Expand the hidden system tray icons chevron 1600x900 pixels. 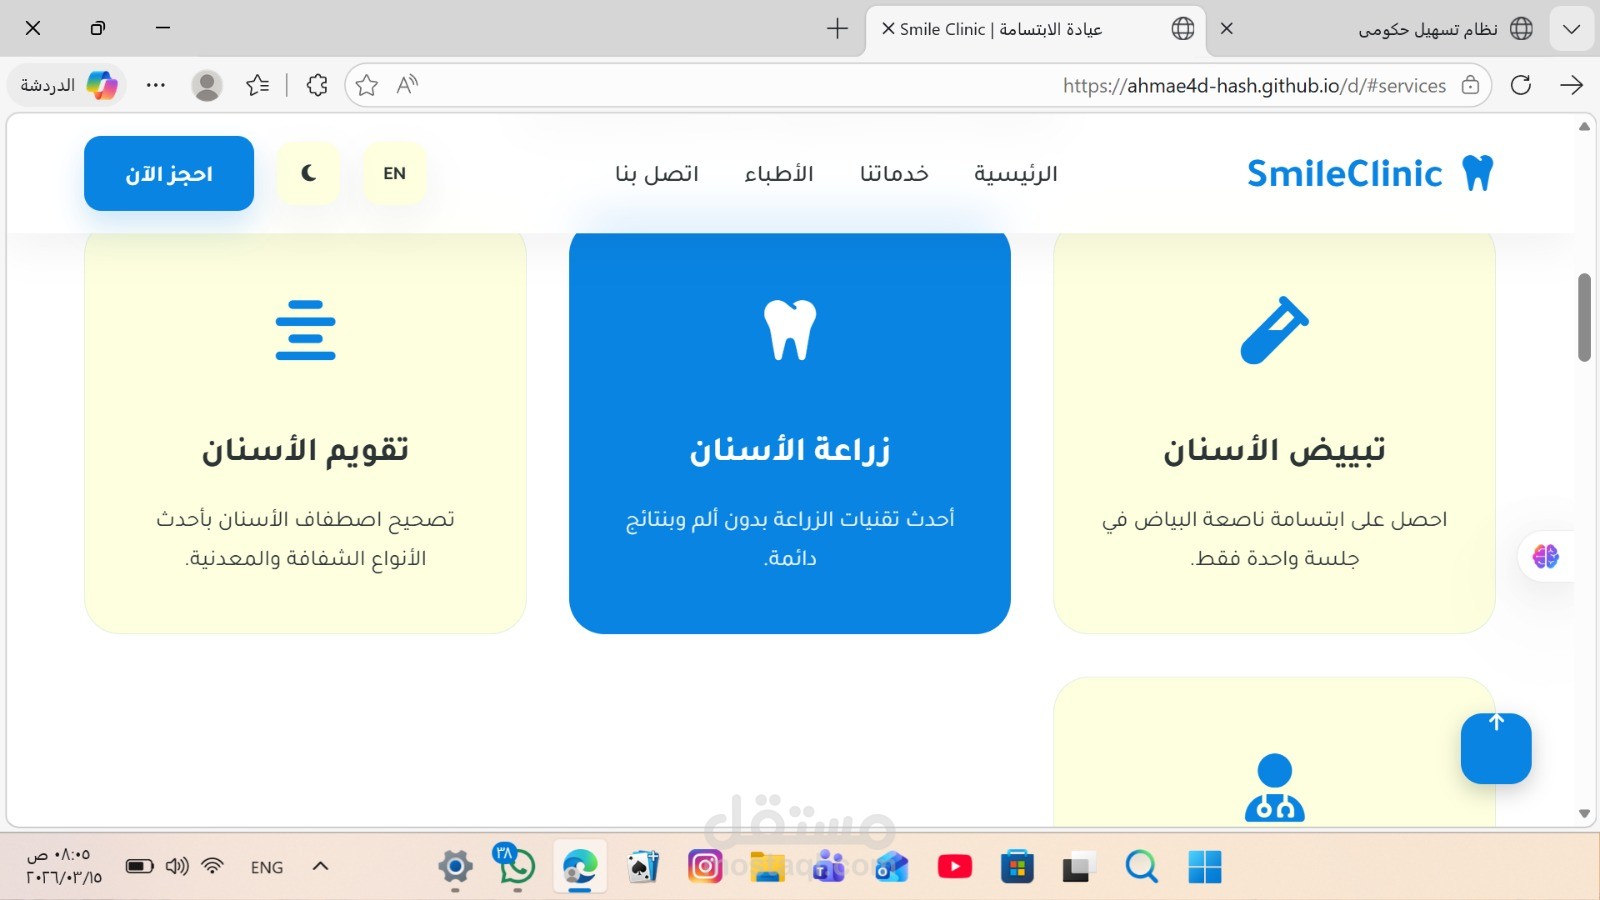click(x=320, y=866)
